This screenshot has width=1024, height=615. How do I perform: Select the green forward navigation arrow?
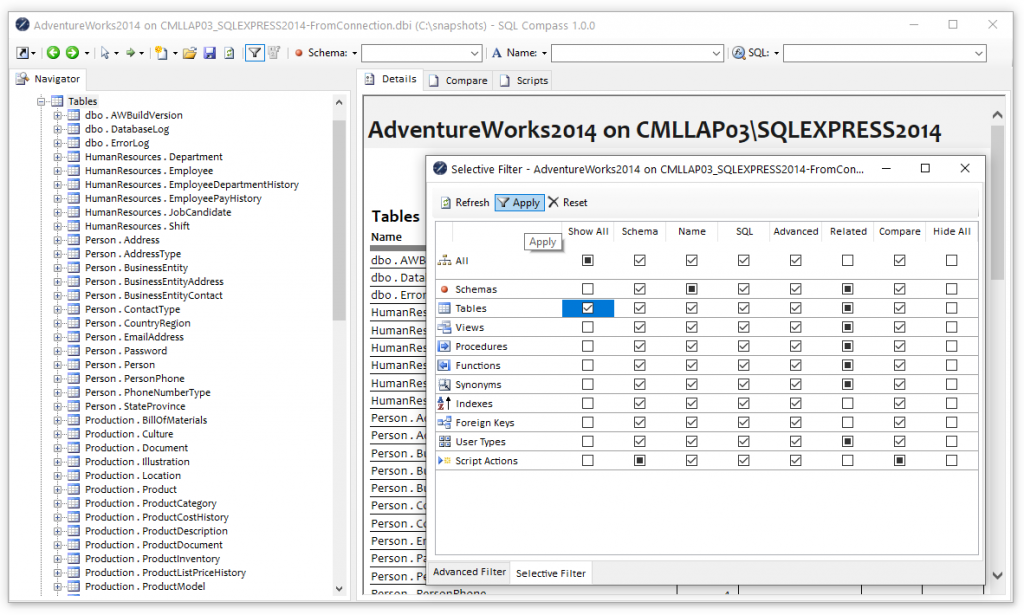click(x=72, y=53)
